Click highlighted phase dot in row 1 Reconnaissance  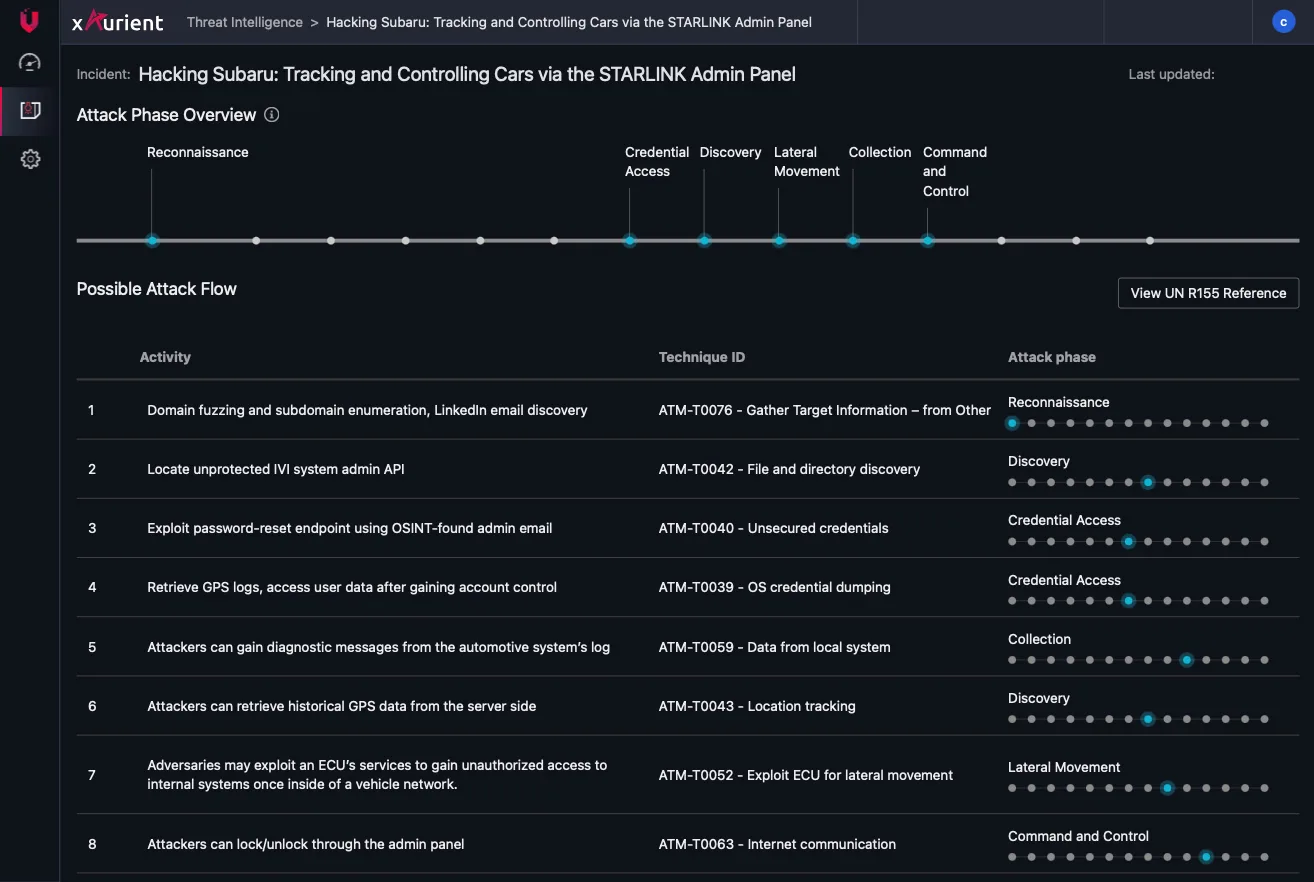1013,423
